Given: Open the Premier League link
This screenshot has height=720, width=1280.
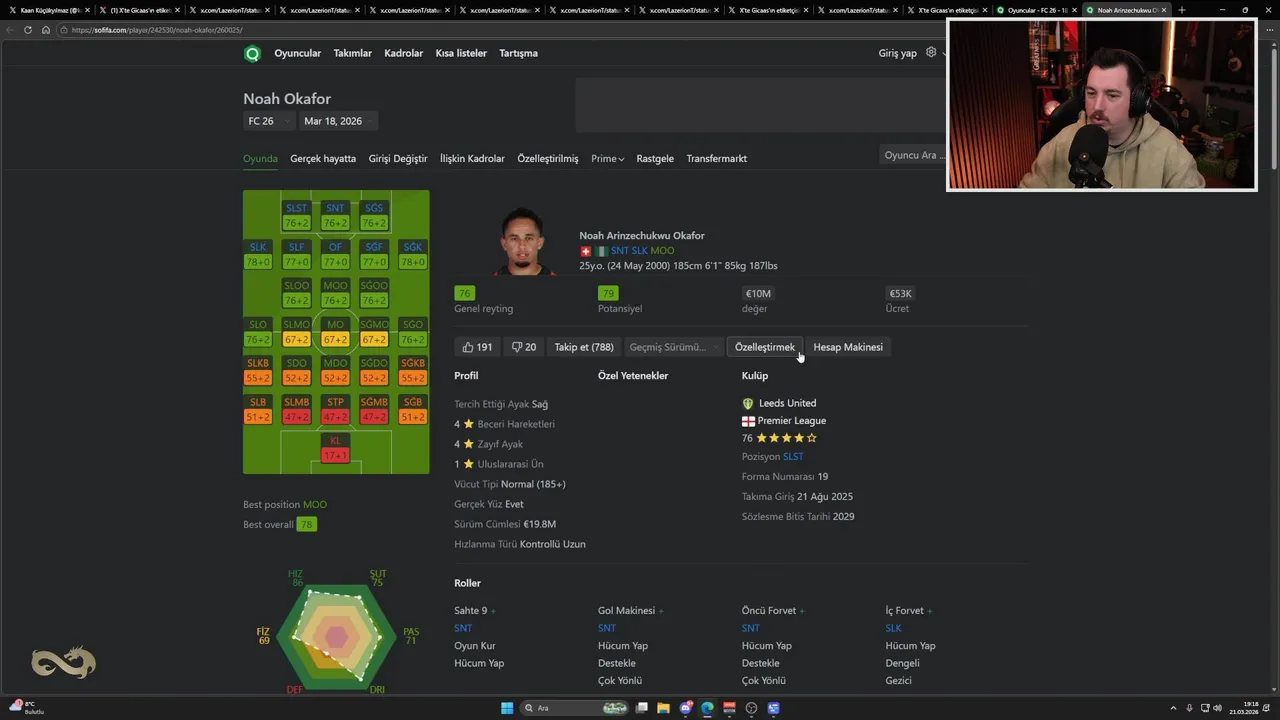Looking at the screenshot, I should 792,421.
